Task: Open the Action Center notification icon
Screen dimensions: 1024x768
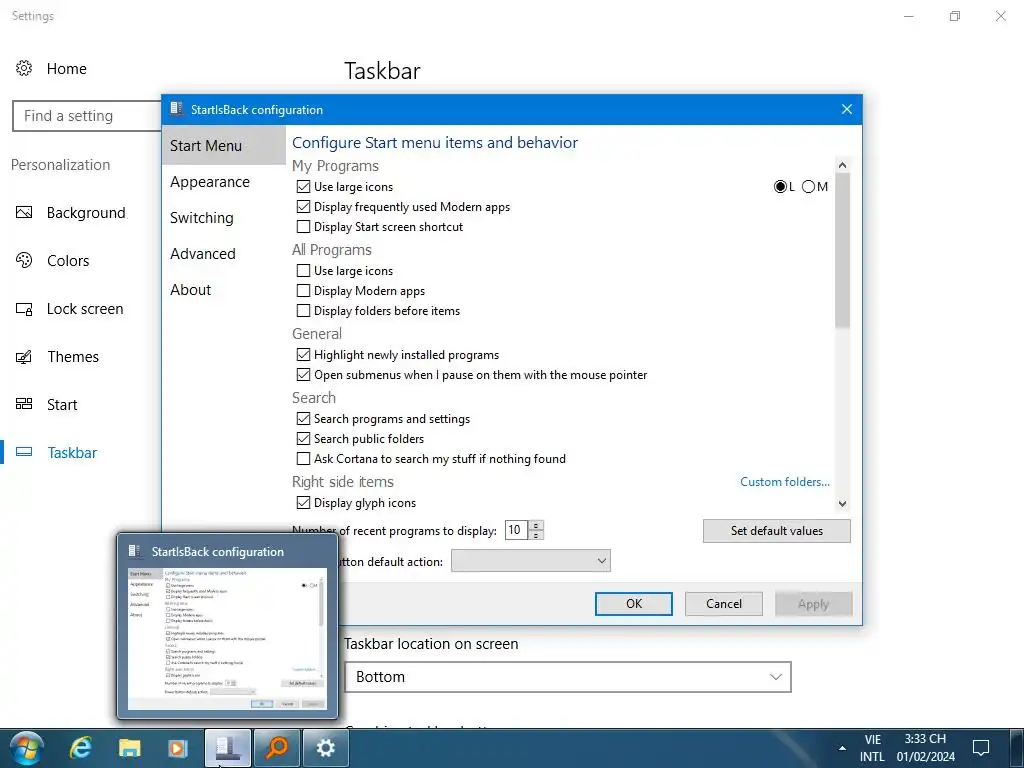Action: tap(981, 748)
